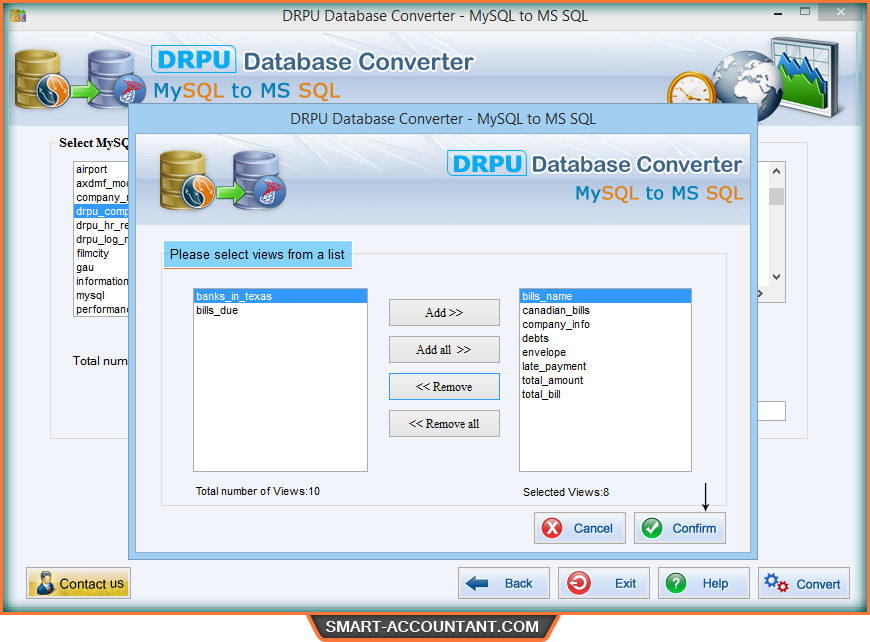Click the green checkmark Confirm icon
Screen dimensions: 870x642
pyautogui.click(x=652, y=528)
